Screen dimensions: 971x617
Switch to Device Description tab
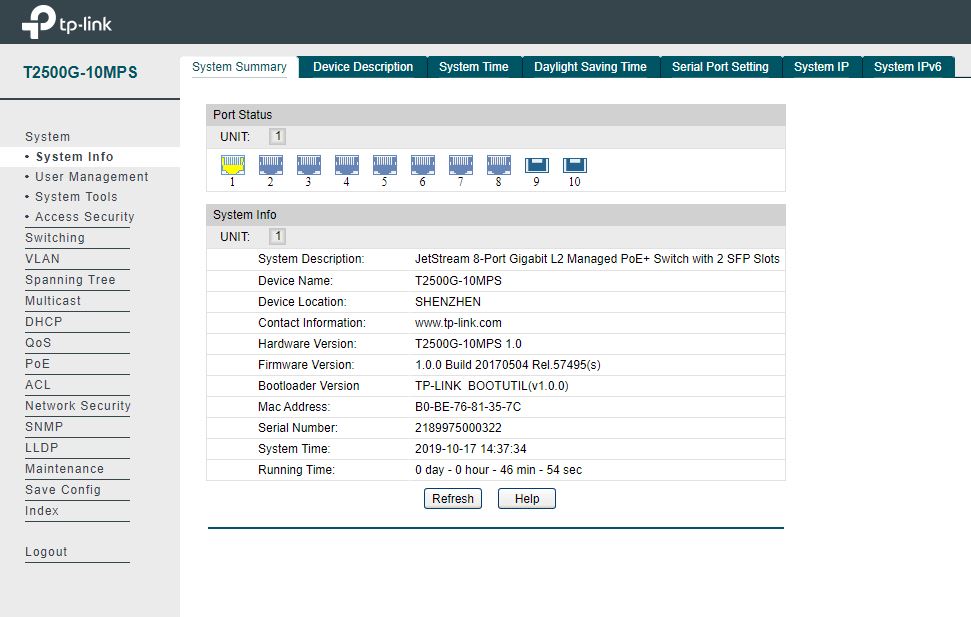click(363, 67)
